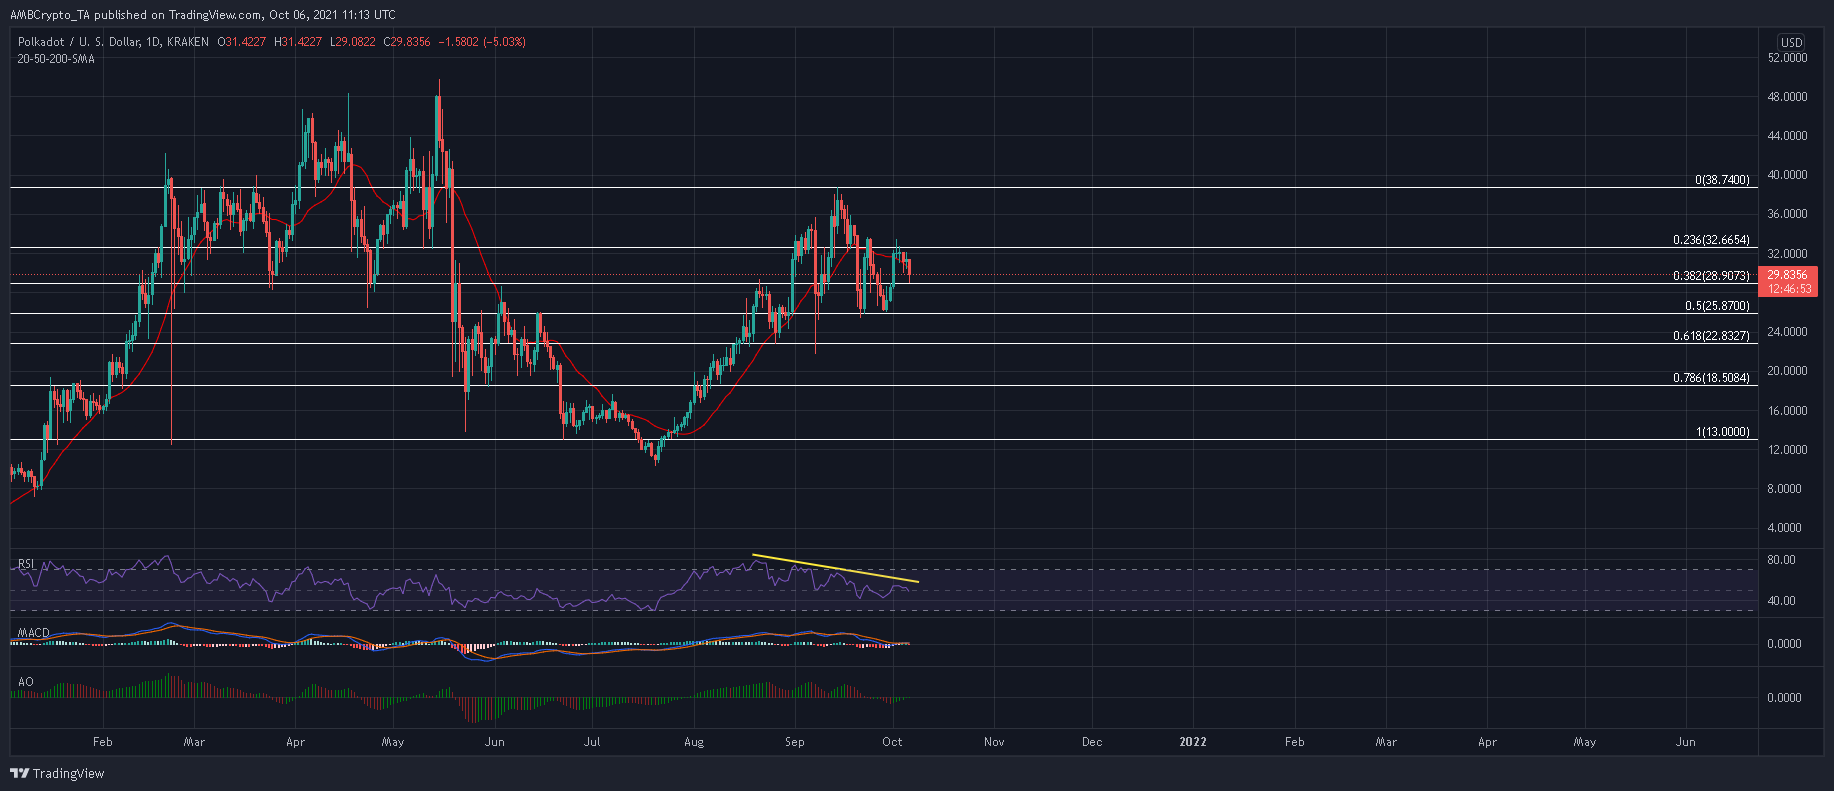This screenshot has width=1834, height=791.
Task: Click the RSI 80.00 scale value
Action: point(1781,560)
